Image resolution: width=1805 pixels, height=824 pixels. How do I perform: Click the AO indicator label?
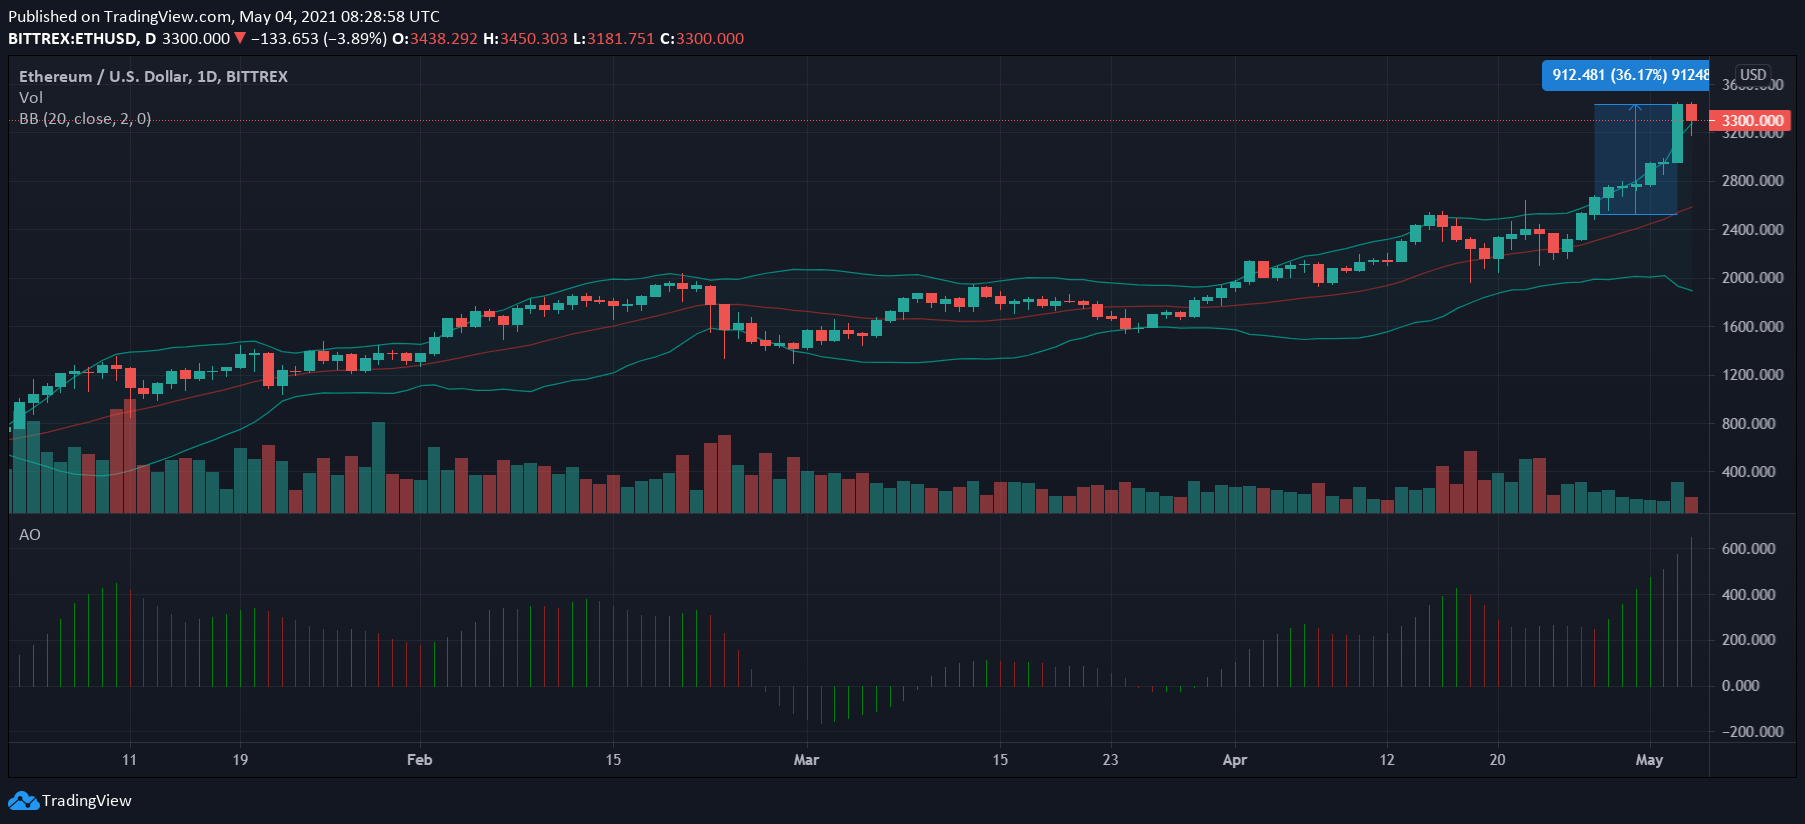[x=30, y=535]
